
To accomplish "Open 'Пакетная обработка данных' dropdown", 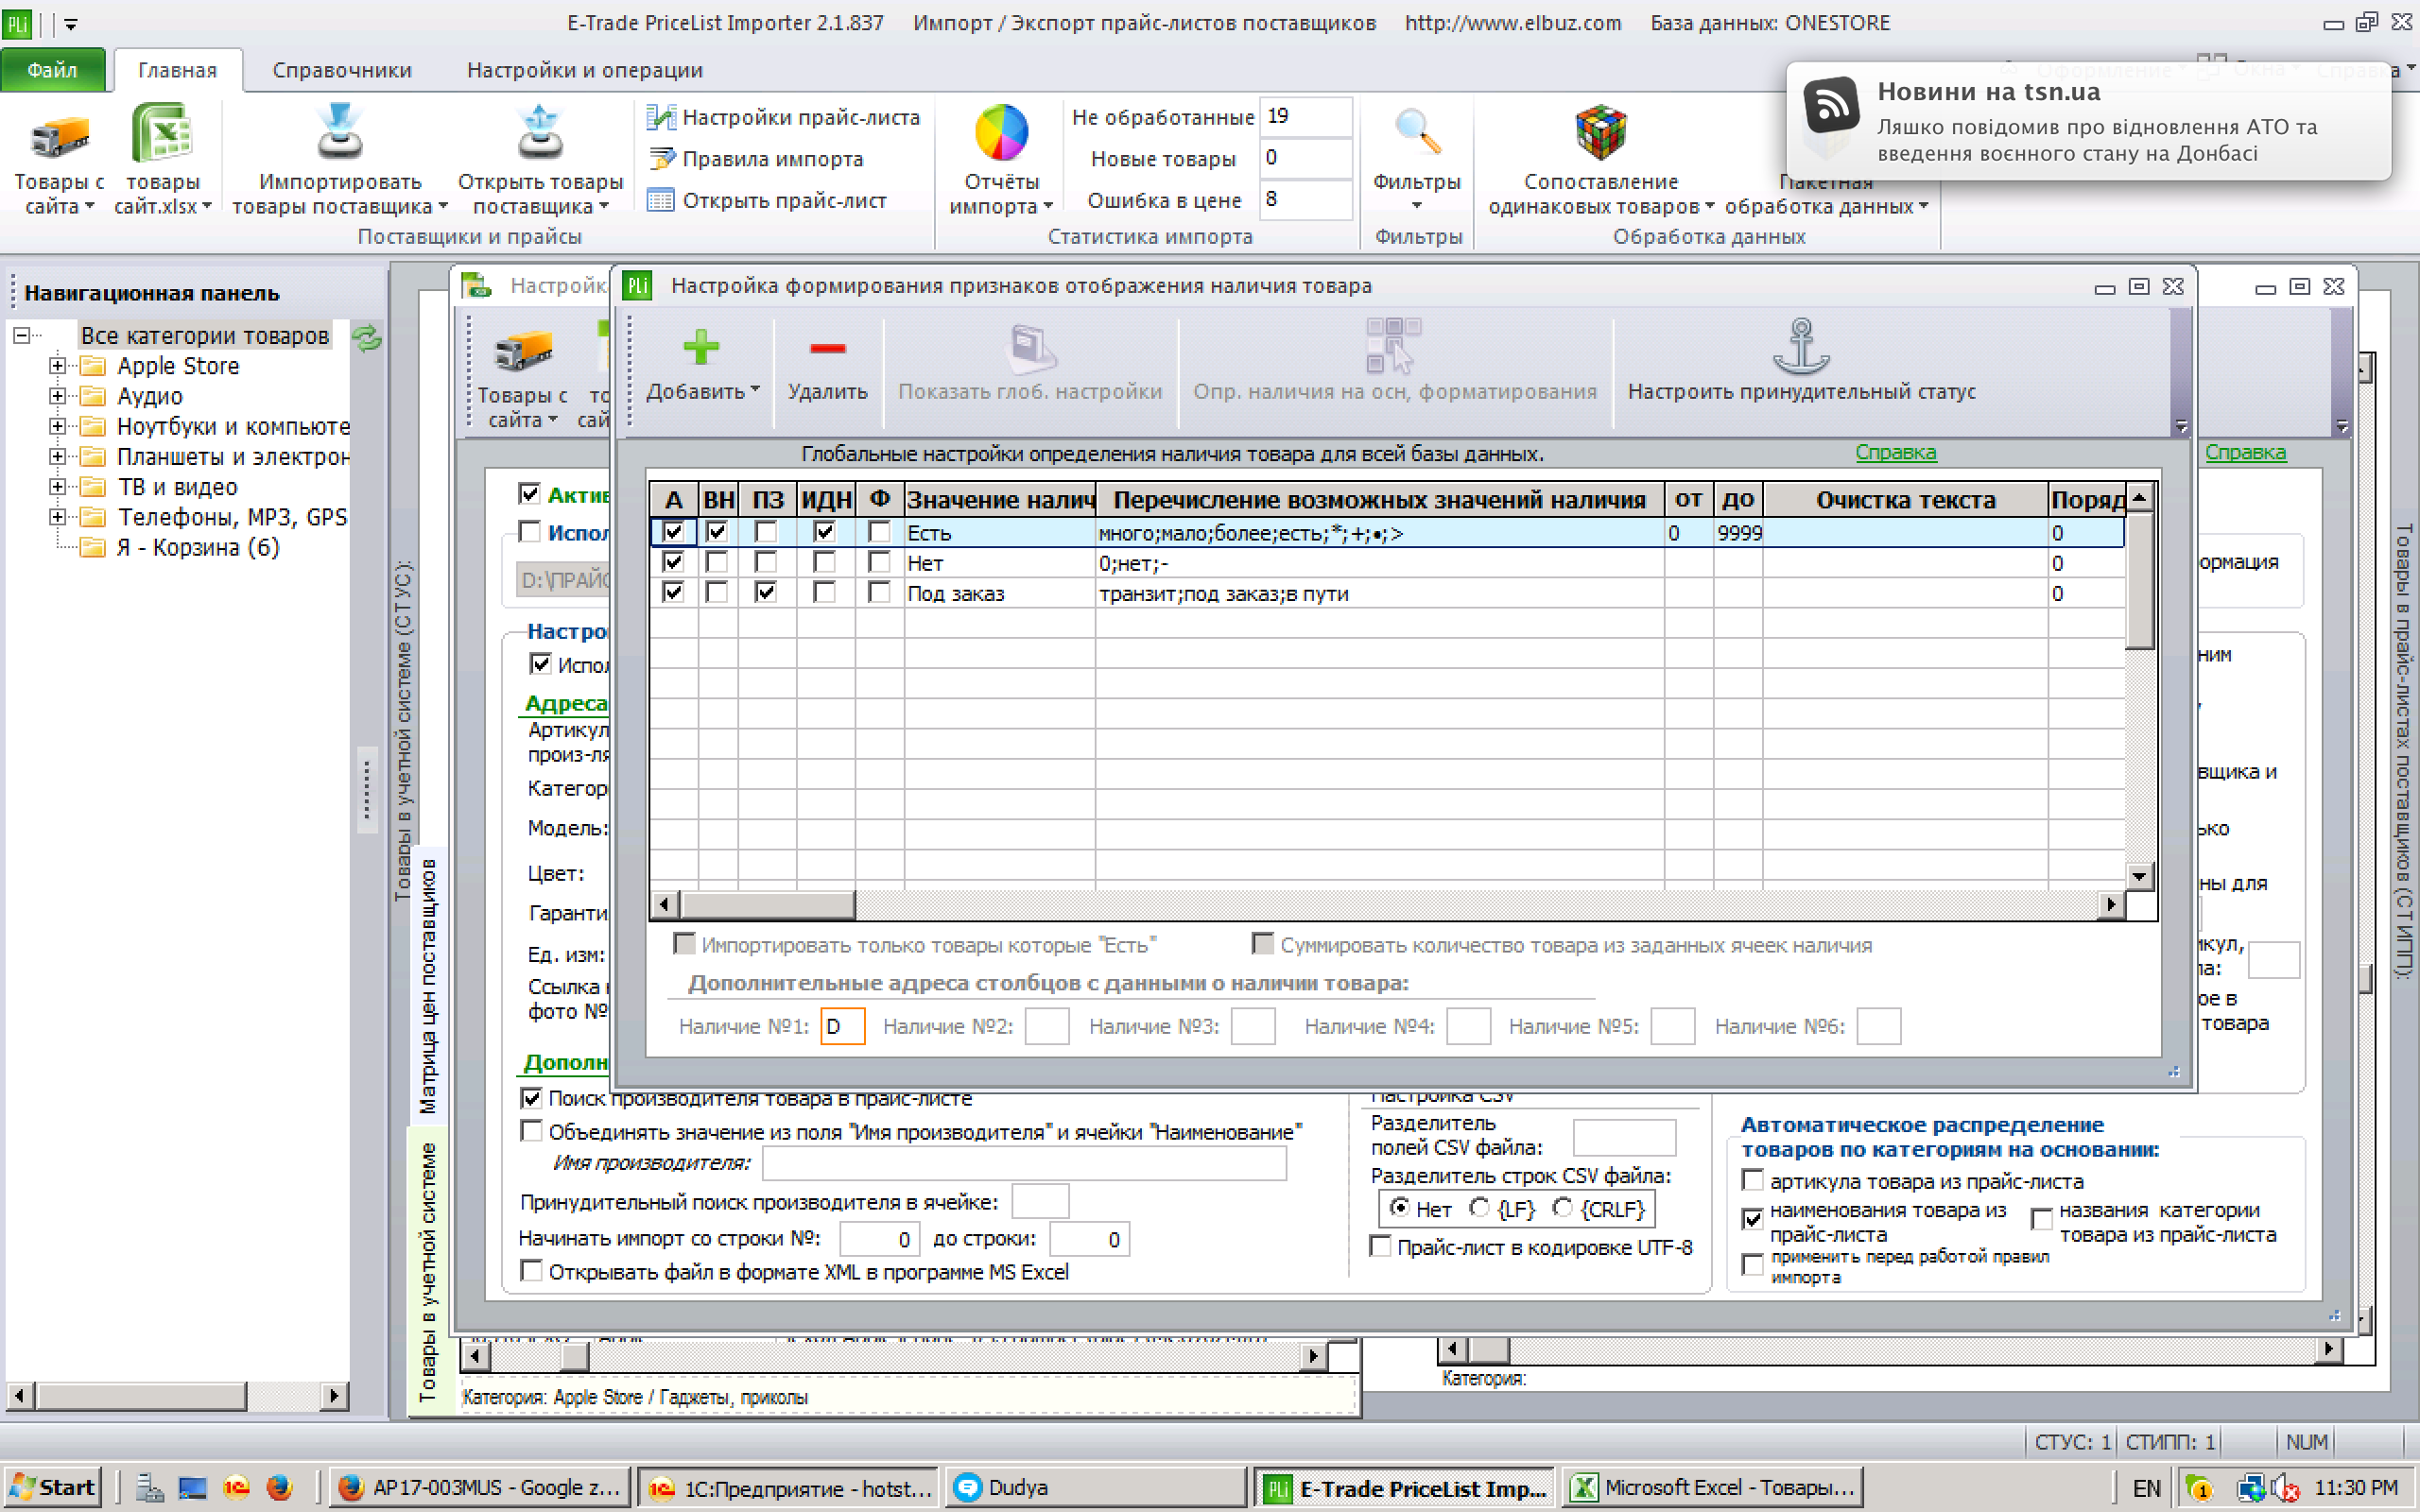I will pos(1923,207).
